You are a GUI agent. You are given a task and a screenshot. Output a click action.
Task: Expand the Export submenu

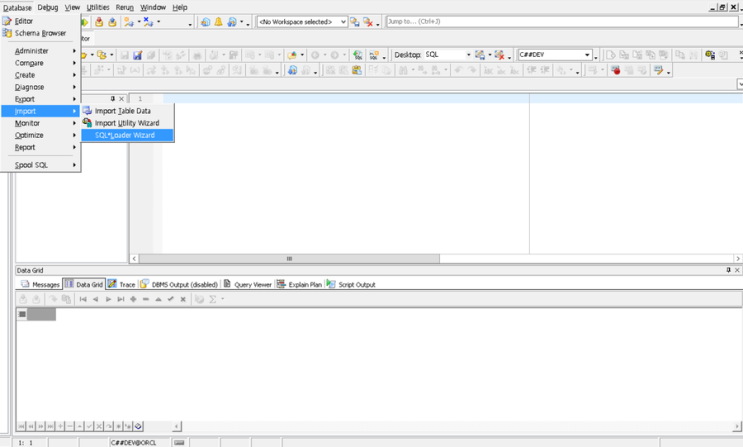[x=40, y=99]
